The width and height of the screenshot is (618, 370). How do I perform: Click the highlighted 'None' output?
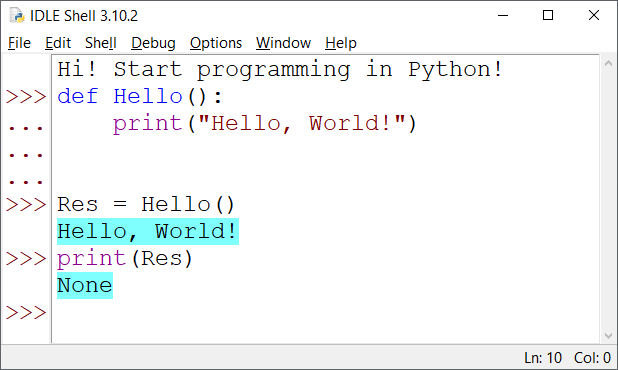click(85, 286)
